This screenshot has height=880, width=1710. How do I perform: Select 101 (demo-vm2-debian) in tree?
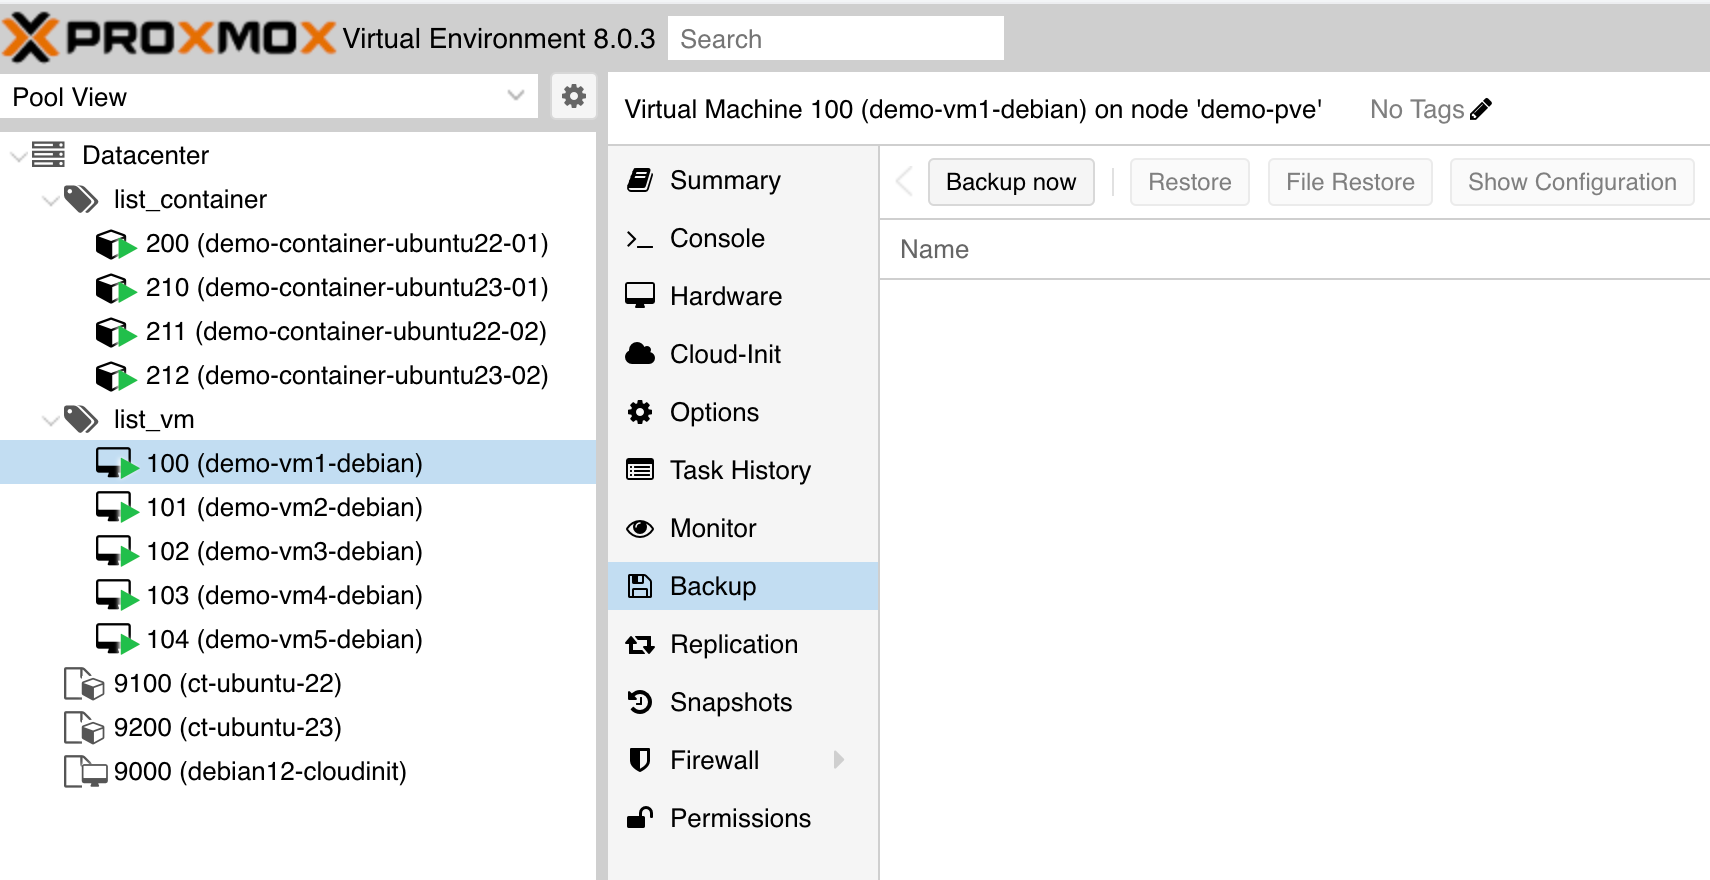tap(298, 507)
